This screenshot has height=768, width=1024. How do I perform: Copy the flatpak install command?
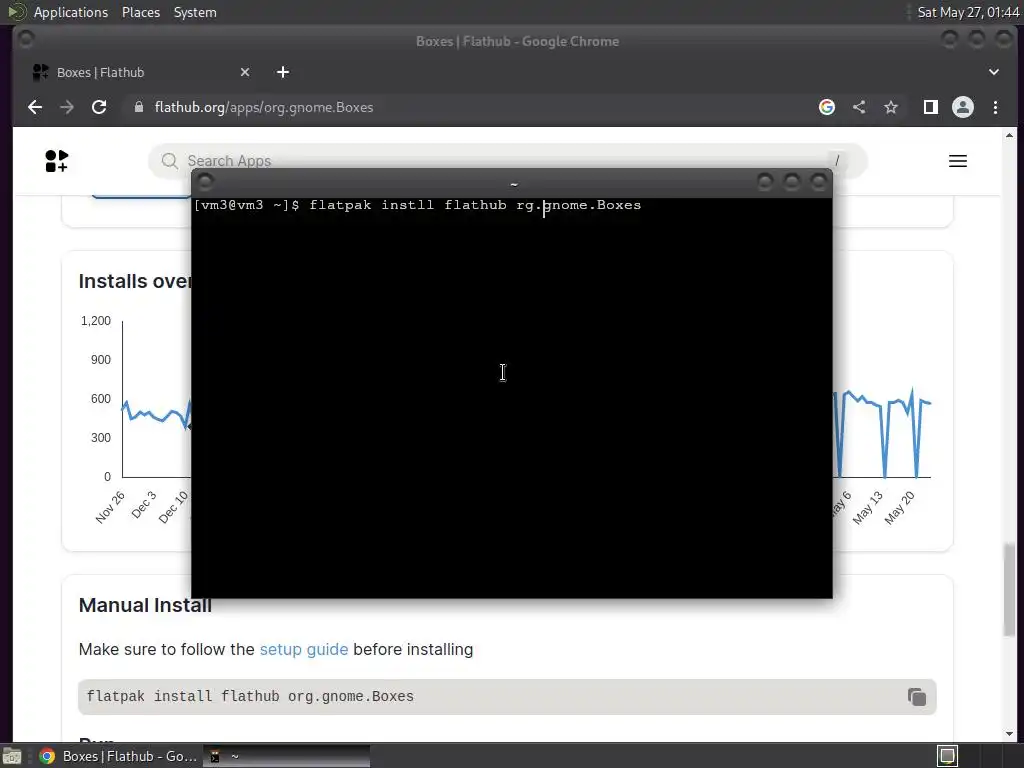click(x=917, y=697)
